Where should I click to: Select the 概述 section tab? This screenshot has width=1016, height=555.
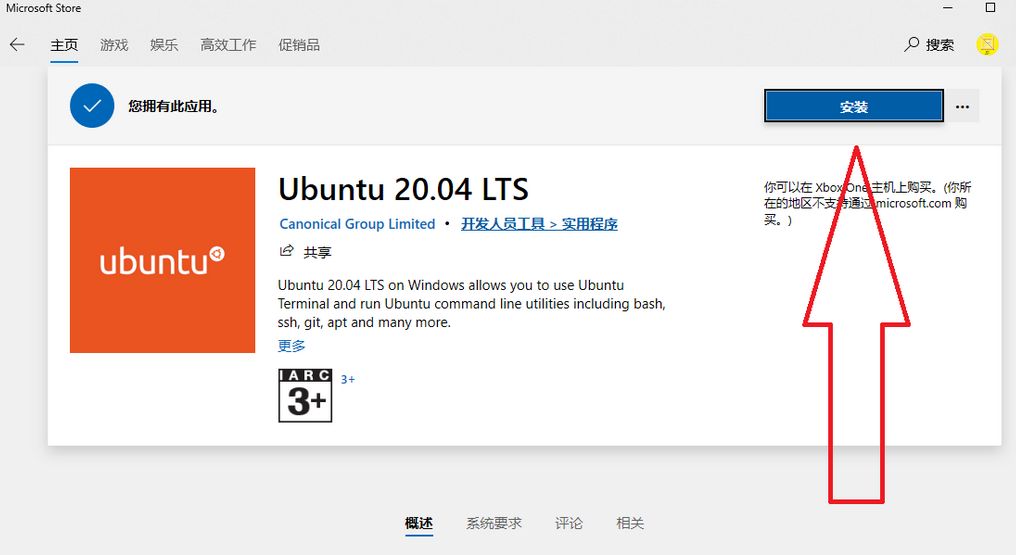pos(419,523)
